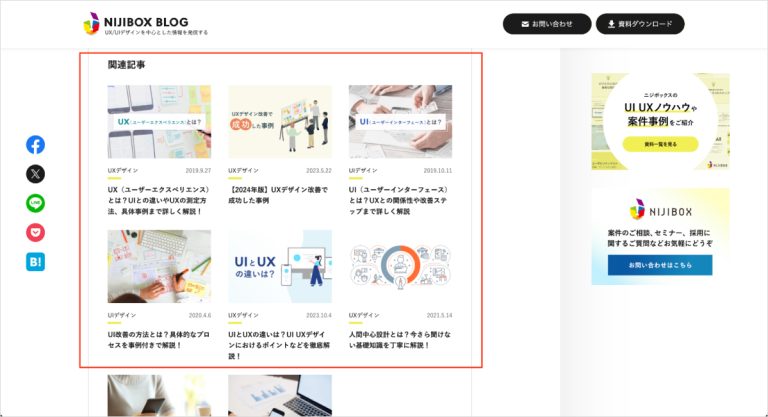Bookmark with Hatena B! icon
The image size is (768, 417).
click(x=35, y=262)
